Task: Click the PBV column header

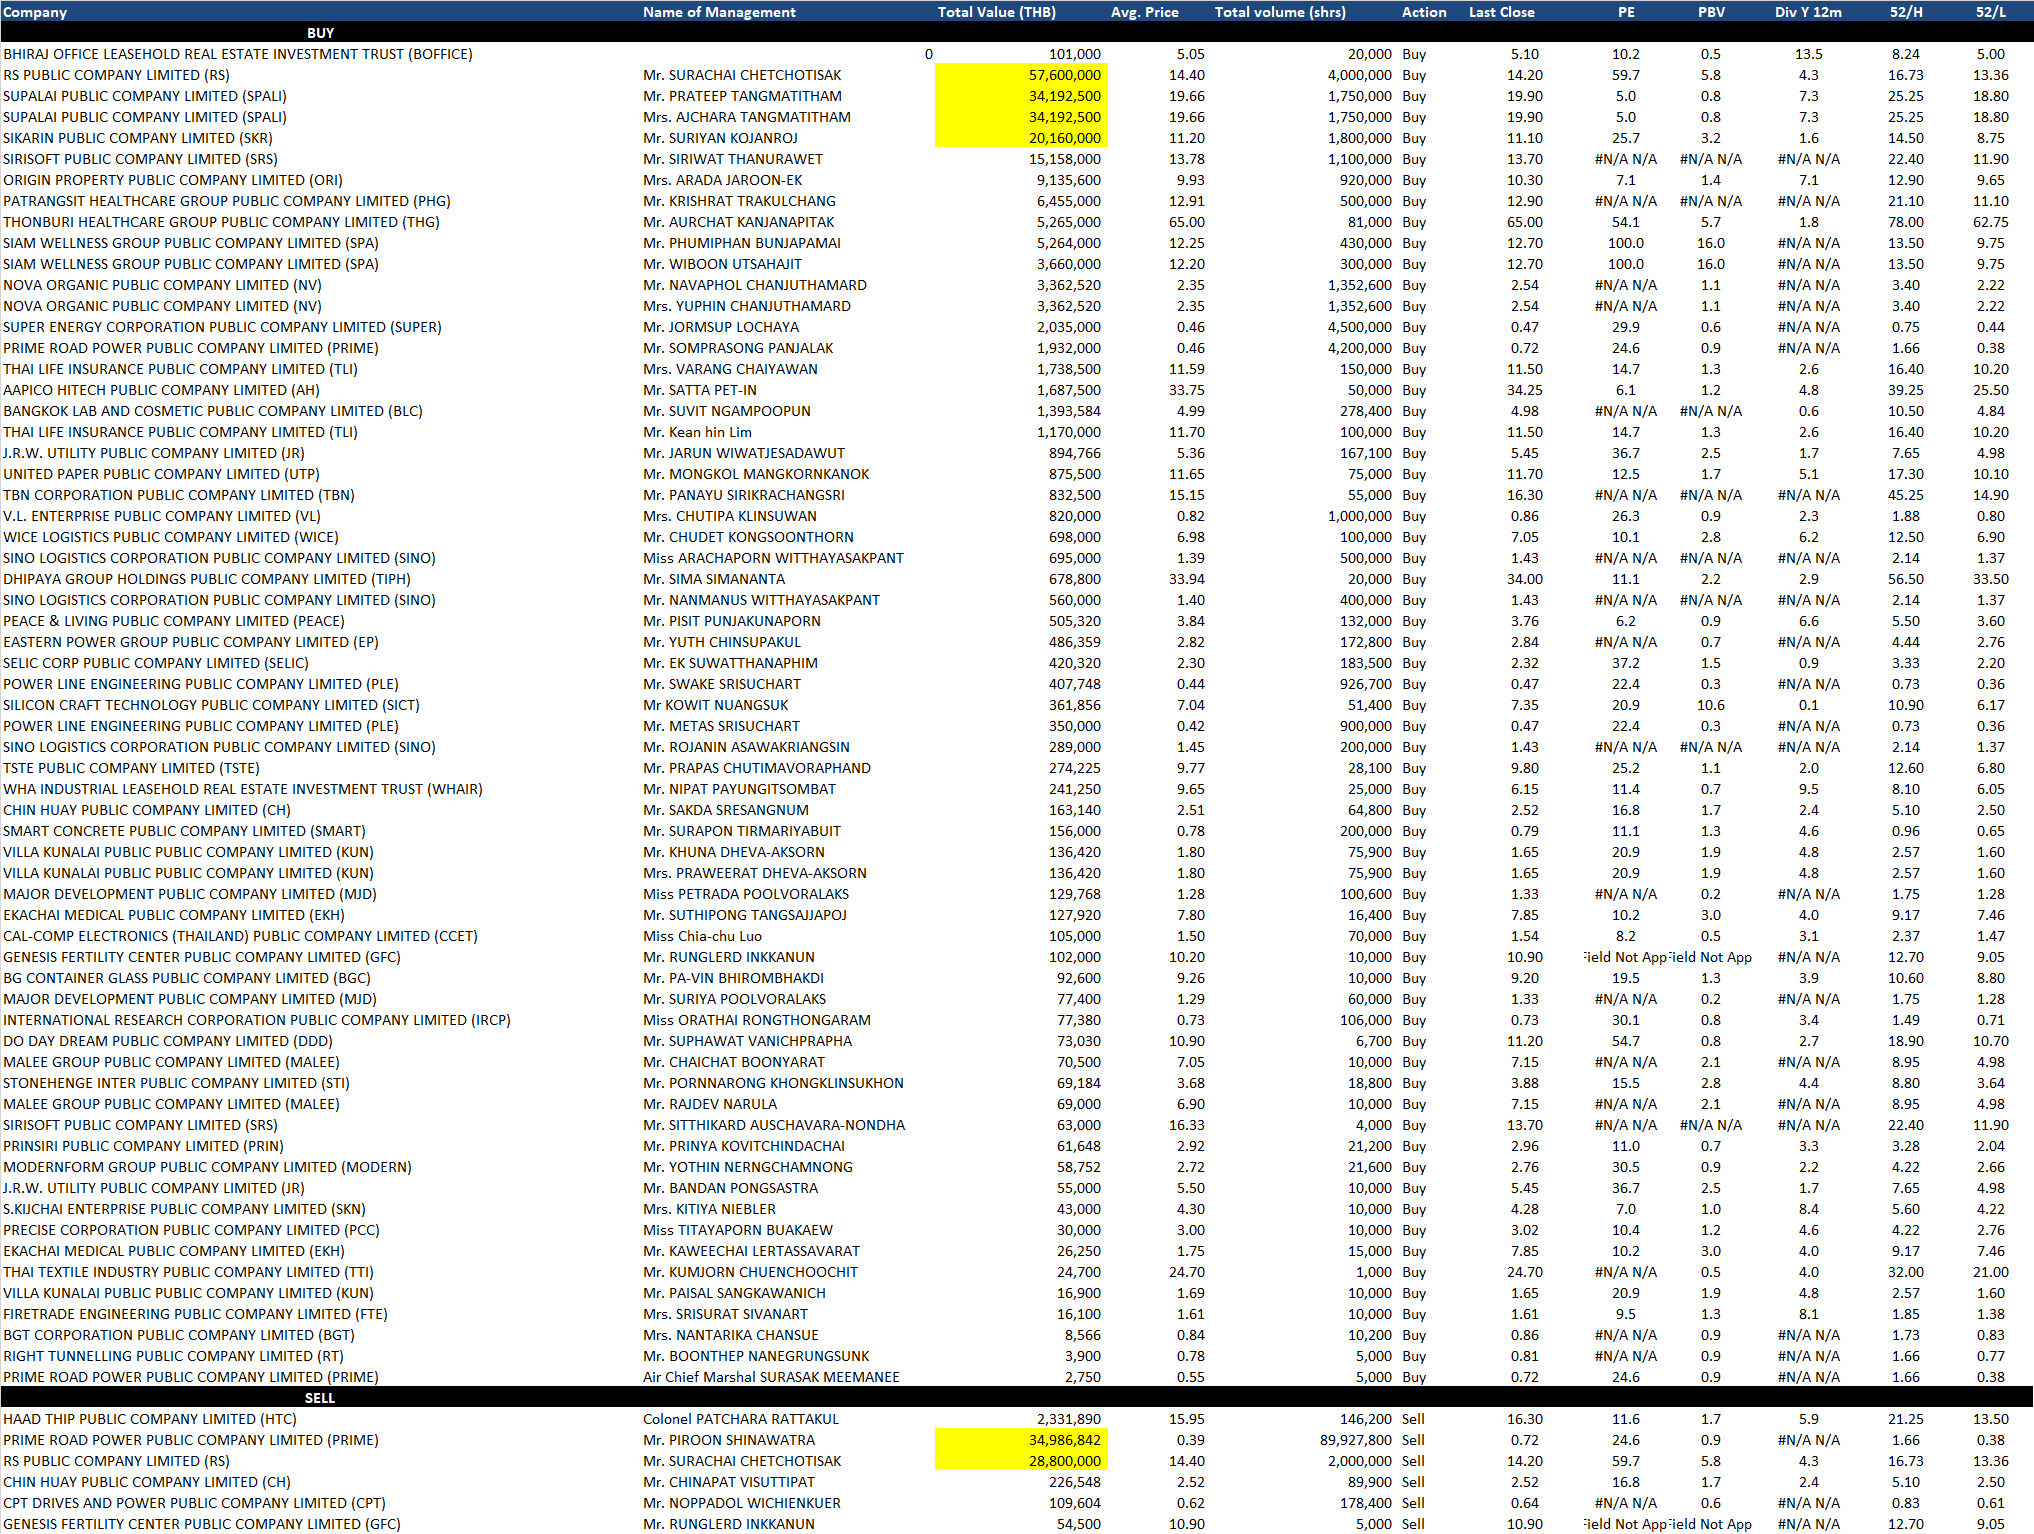Action: coord(1711,12)
